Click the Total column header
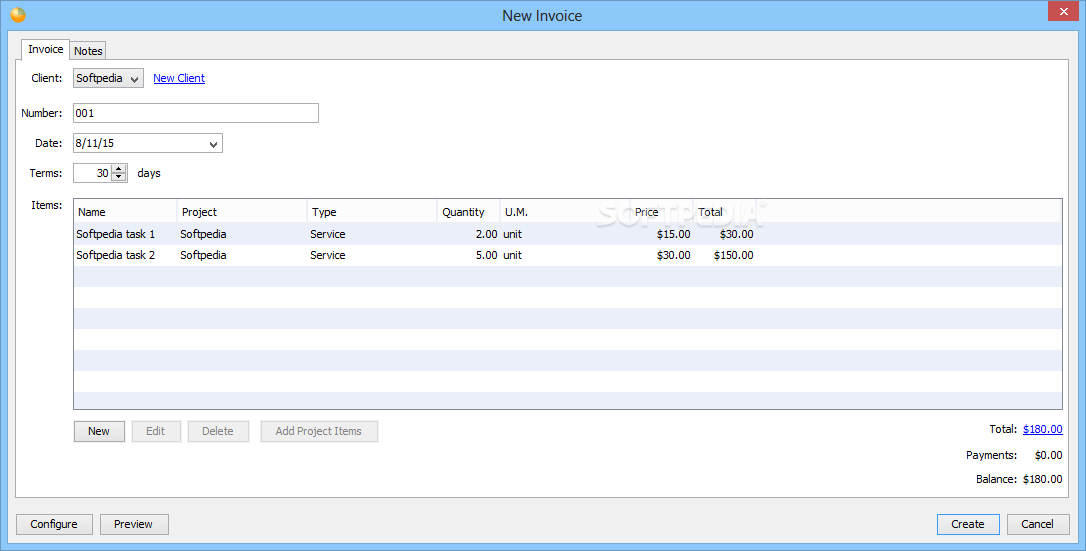This screenshot has height=551, width=1086. coord(725,212)
